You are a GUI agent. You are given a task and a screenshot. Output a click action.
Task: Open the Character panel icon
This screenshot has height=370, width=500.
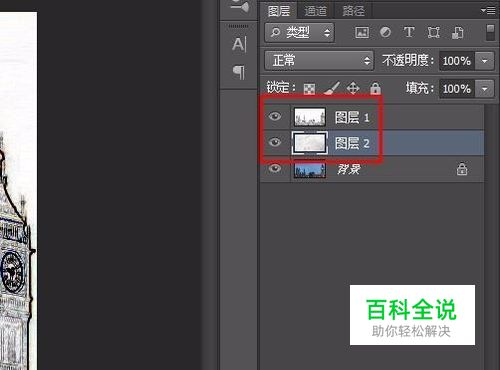(239, 44)
